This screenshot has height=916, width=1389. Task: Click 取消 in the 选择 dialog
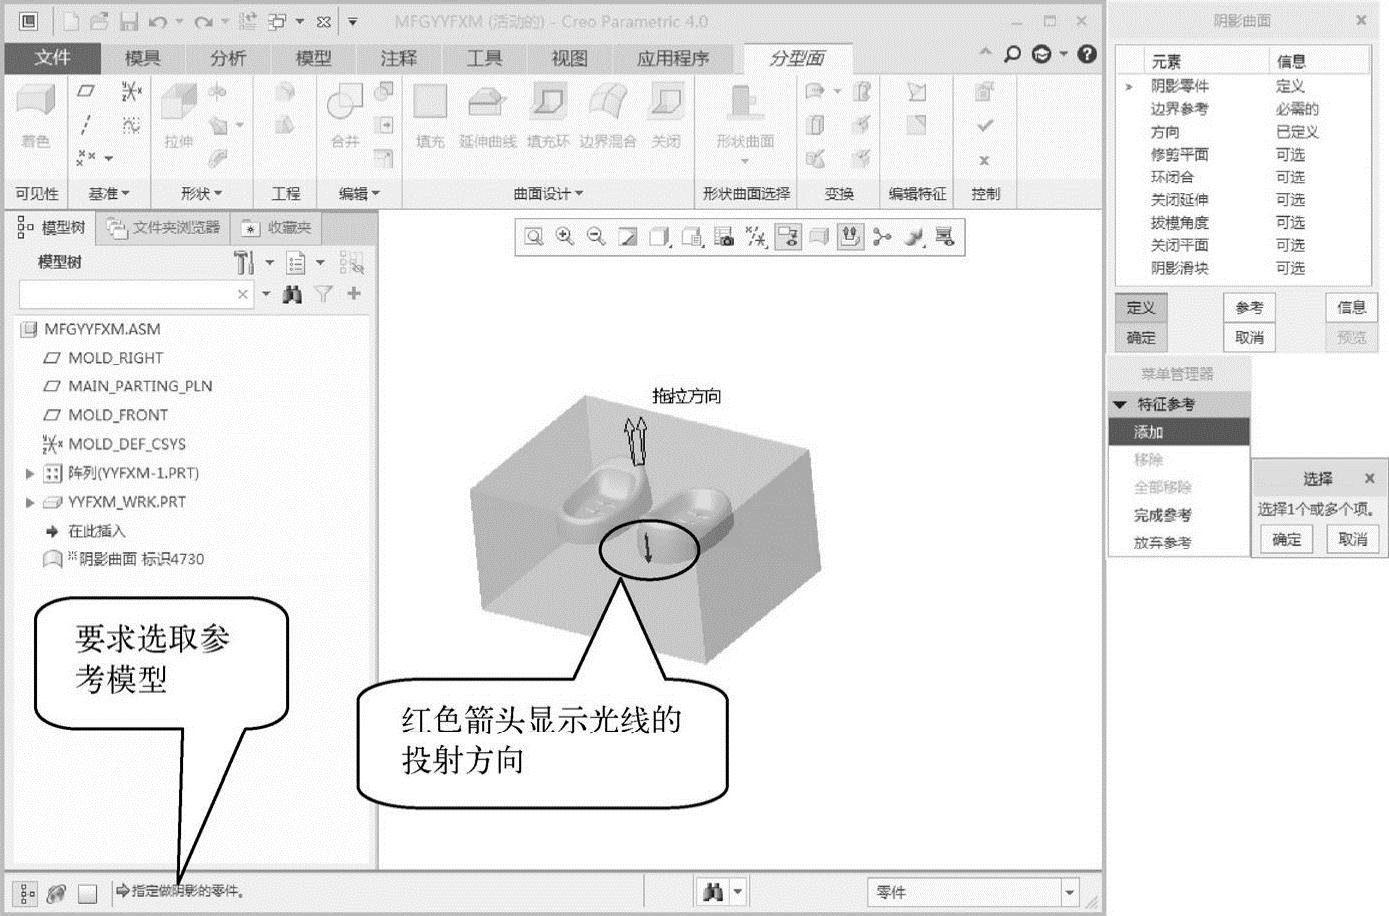click(x=1352, y=540)
